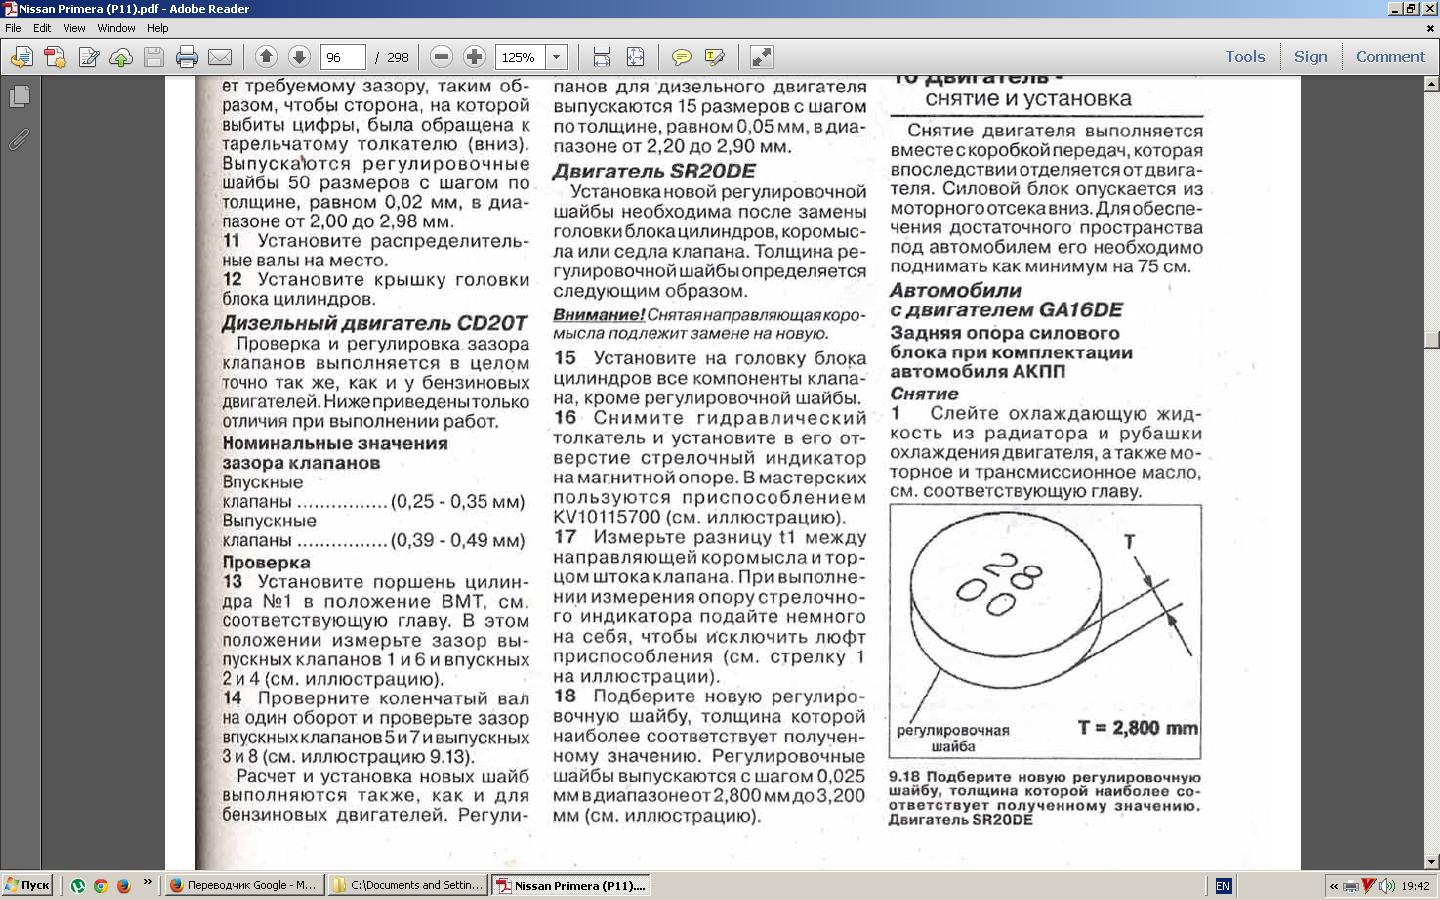Image resolution: width=1440 pixels, height=900 pixels.
Task: Open the attachments paperclip panel
Action: pos(19,140)
